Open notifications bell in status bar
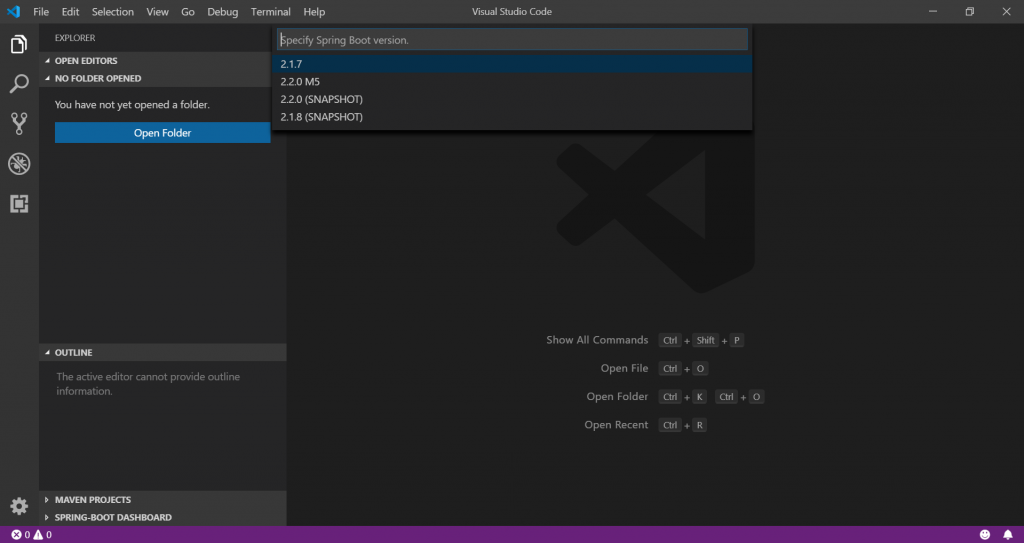This screenshot has width=1024, height=543. pyautogui.click(x=1008, y=535)
